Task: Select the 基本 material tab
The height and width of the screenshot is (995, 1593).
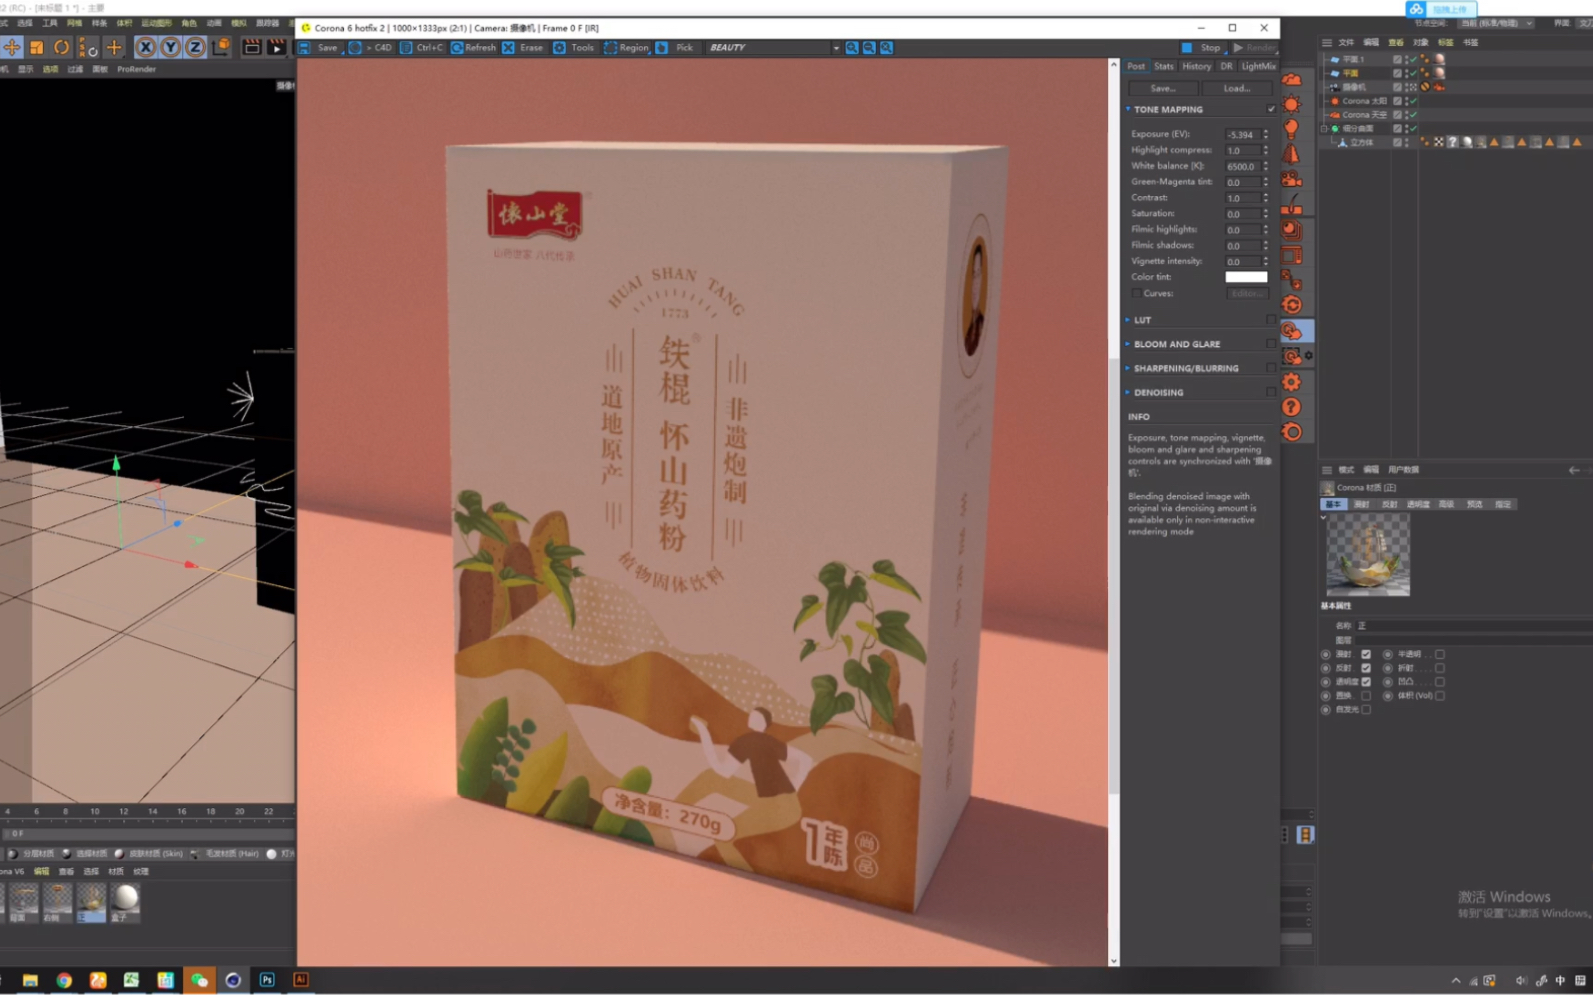Action: (x=1334, y=504)
